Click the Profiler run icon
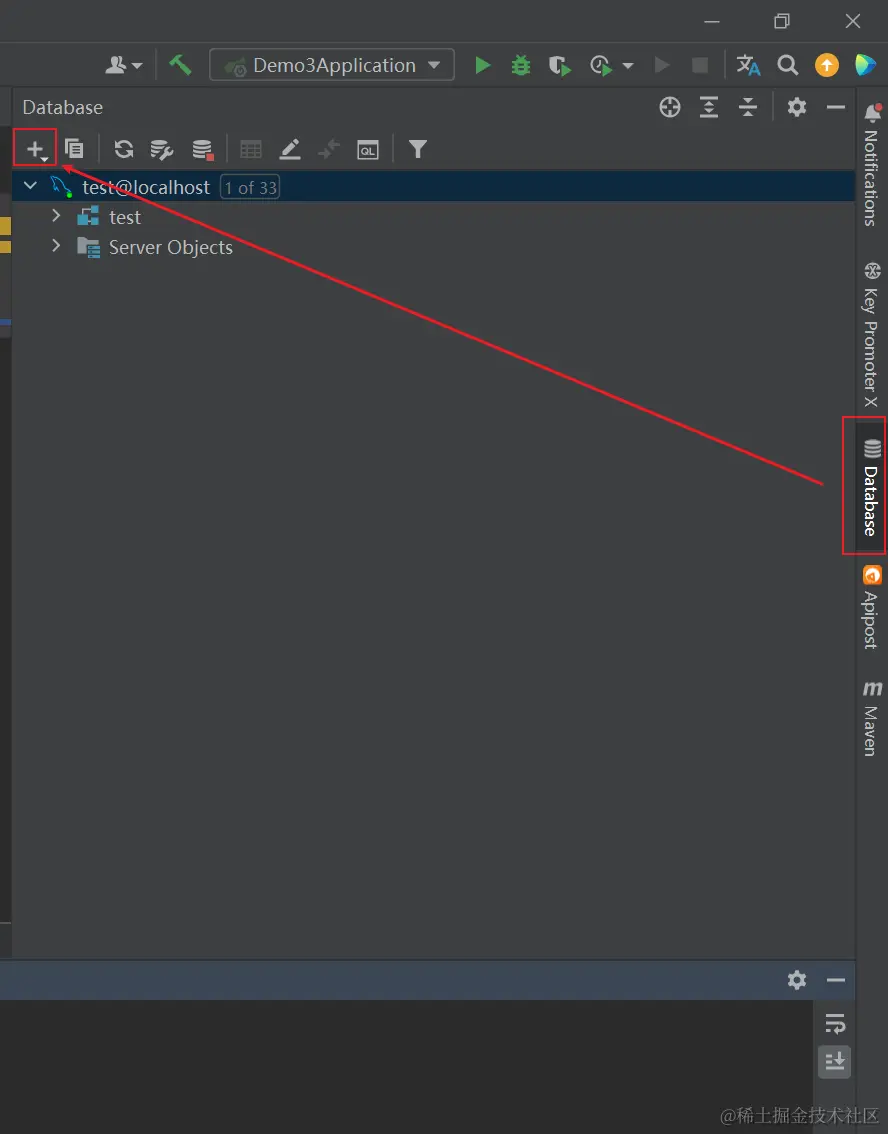This screenshot has height=1134, width=888. [601, 66]
